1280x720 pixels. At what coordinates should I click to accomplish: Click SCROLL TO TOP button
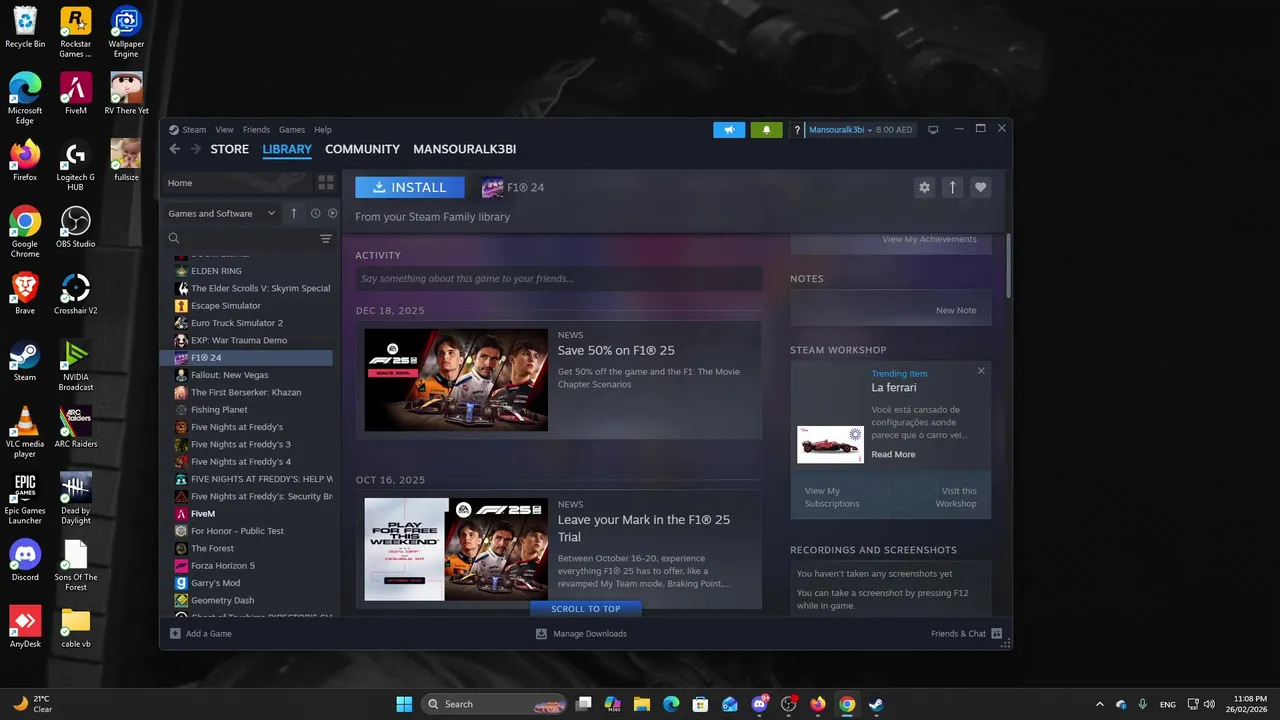tap(586, 608)
